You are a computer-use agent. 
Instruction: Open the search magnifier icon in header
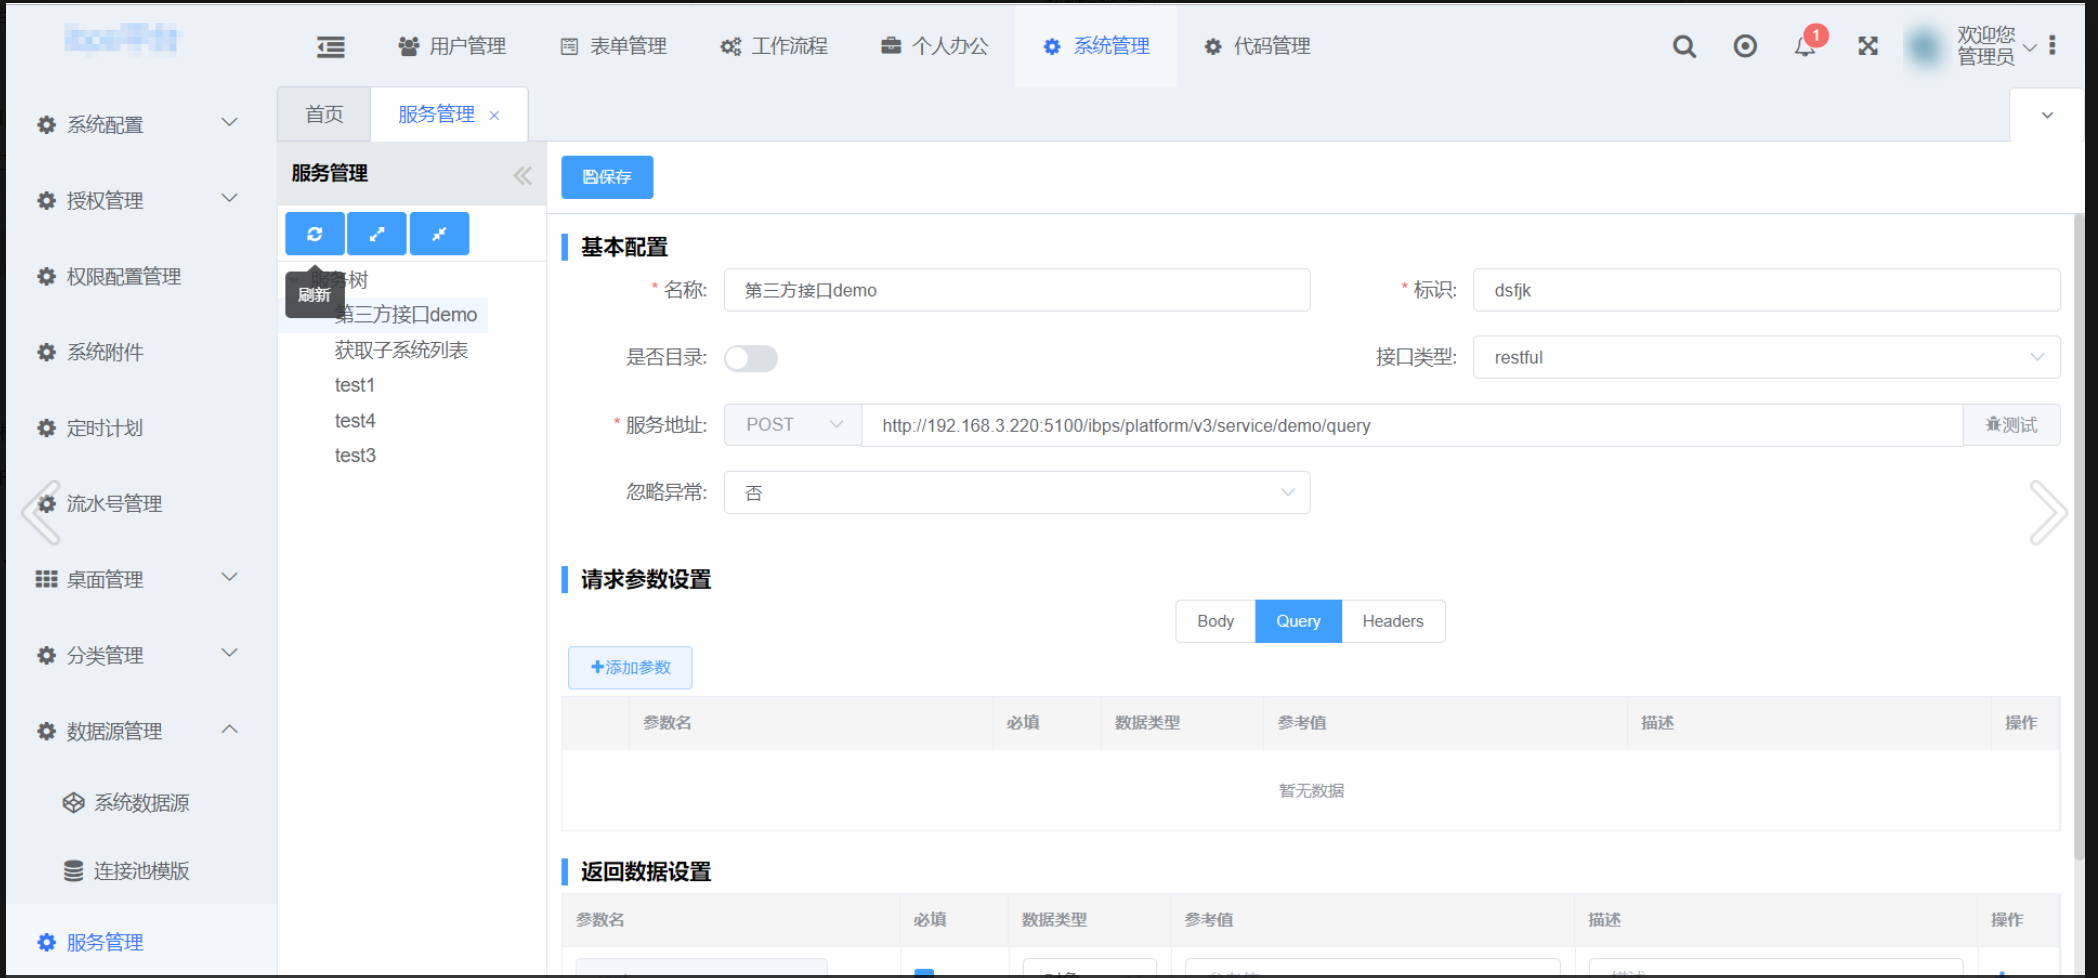[1684, 46]
